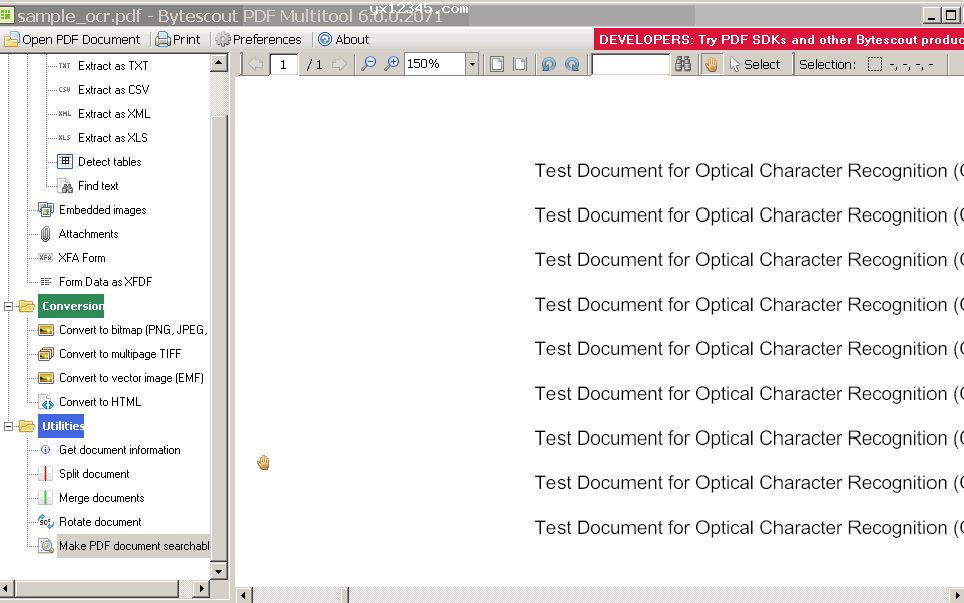Collapse the Utilities tree group
Viewport: 964px width, 603px height.
coord(10,426)
